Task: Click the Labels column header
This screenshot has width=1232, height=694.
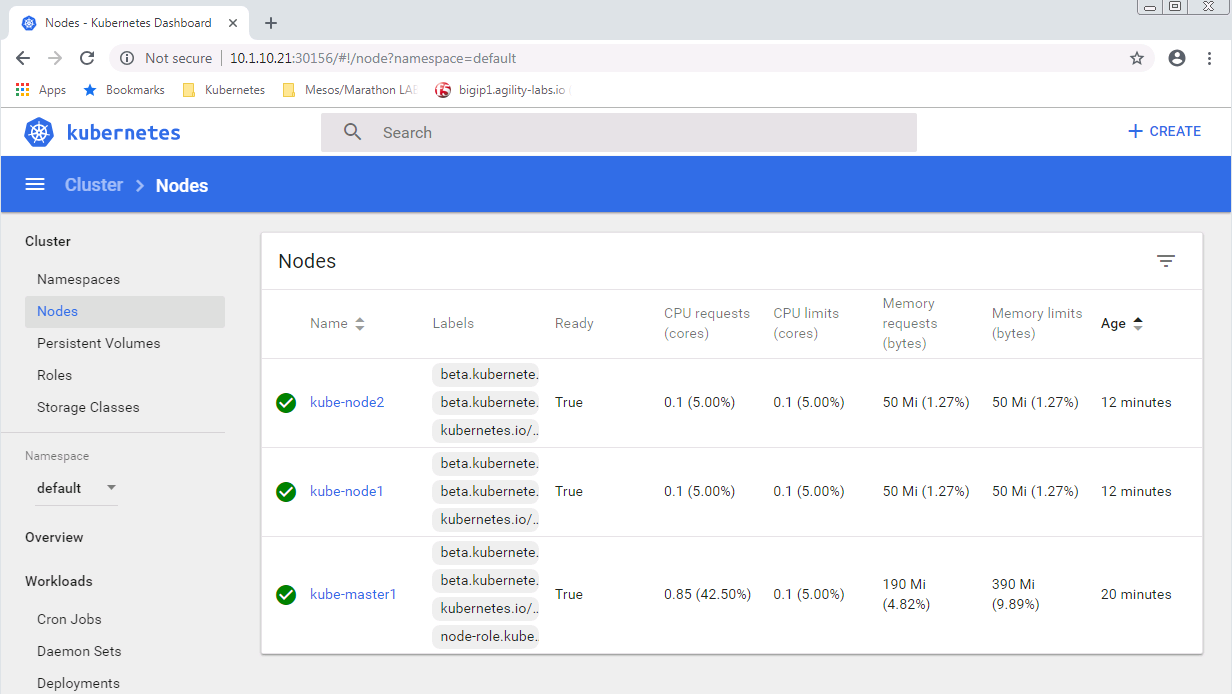Action: click(x=453, y=323)
